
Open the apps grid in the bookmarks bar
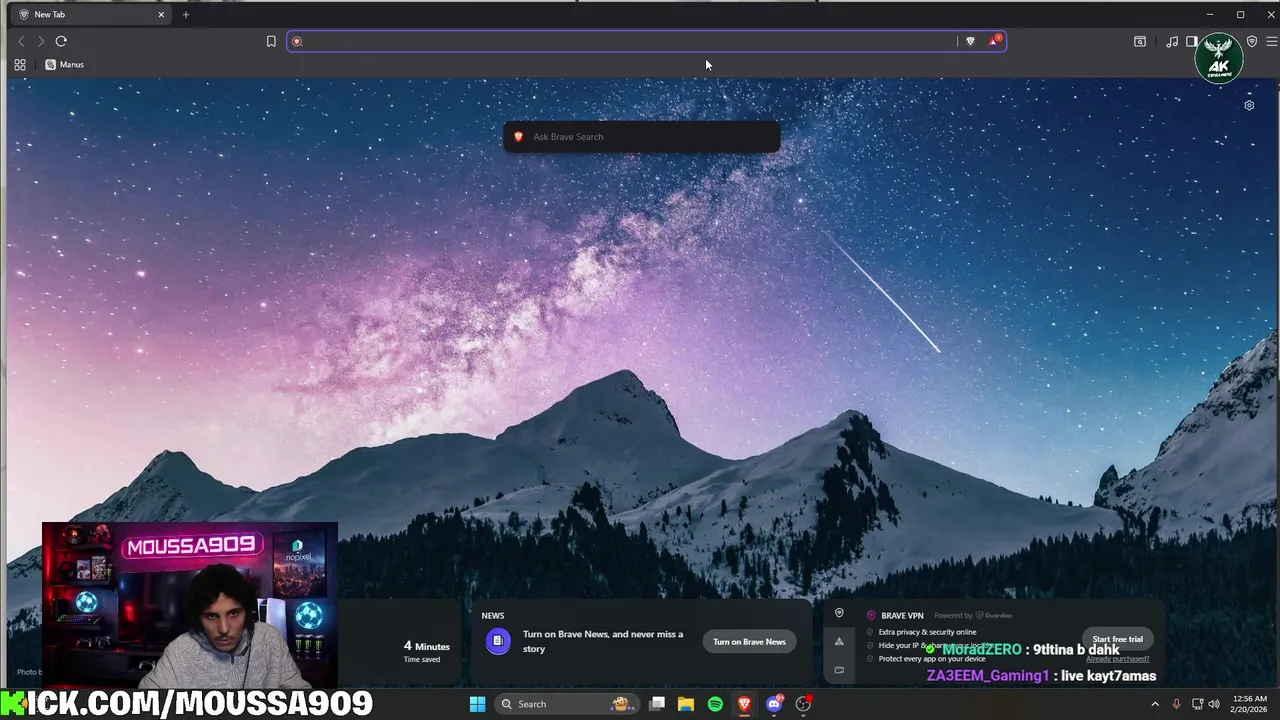19,64
